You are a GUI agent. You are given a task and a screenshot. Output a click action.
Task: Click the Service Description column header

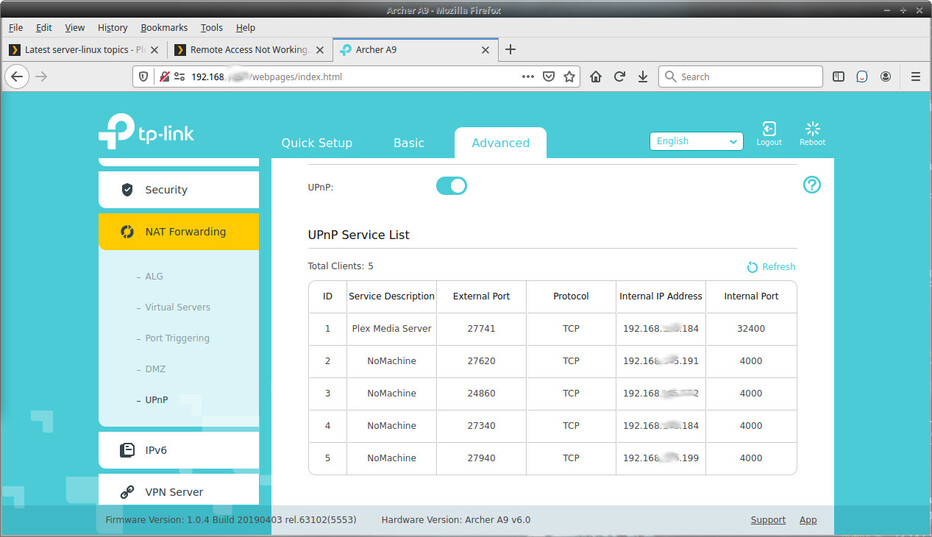coord(392,296)
